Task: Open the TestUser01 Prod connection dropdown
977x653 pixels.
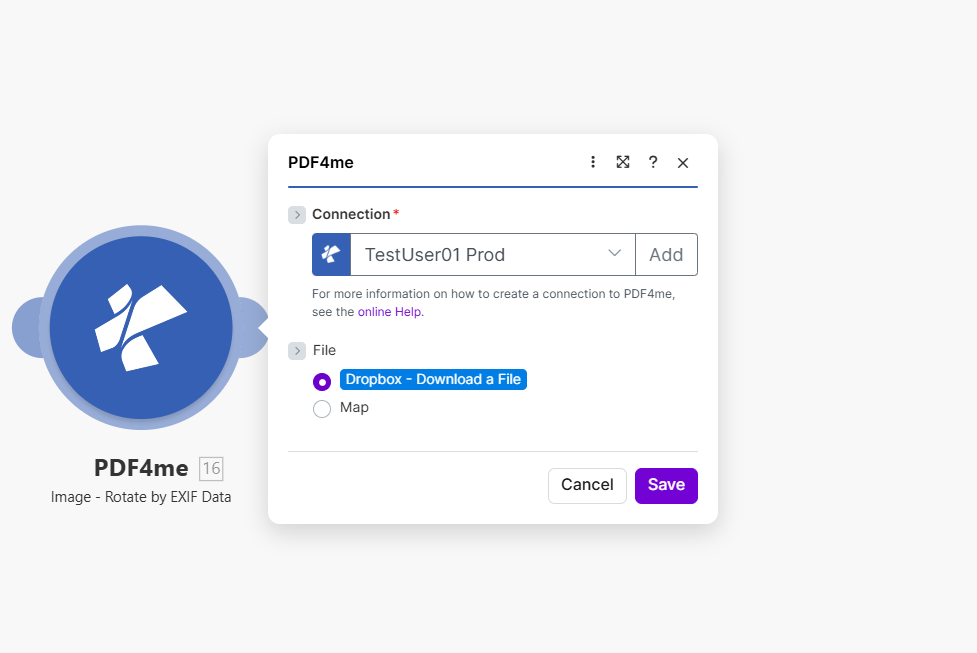Action: coord(492,255)
